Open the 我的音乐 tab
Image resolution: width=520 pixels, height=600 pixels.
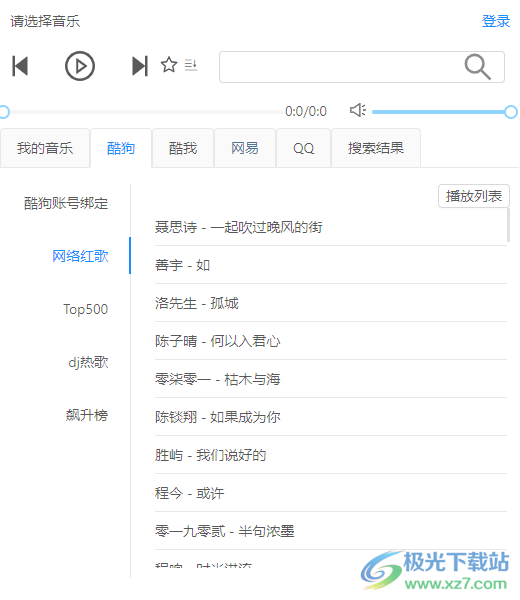(45, 148)
